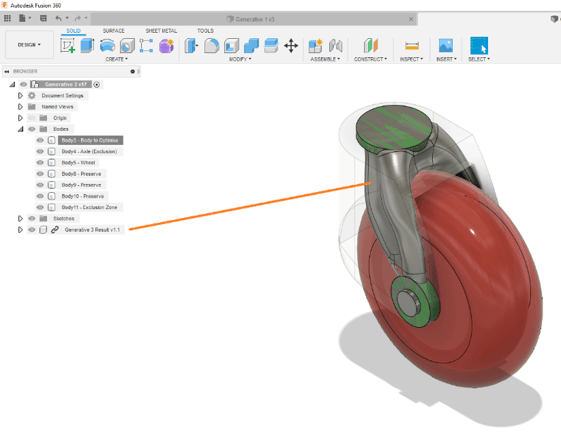Collapse the Generative 3 v17 root node
The image size is (561, 436).
tap(13, 84)
